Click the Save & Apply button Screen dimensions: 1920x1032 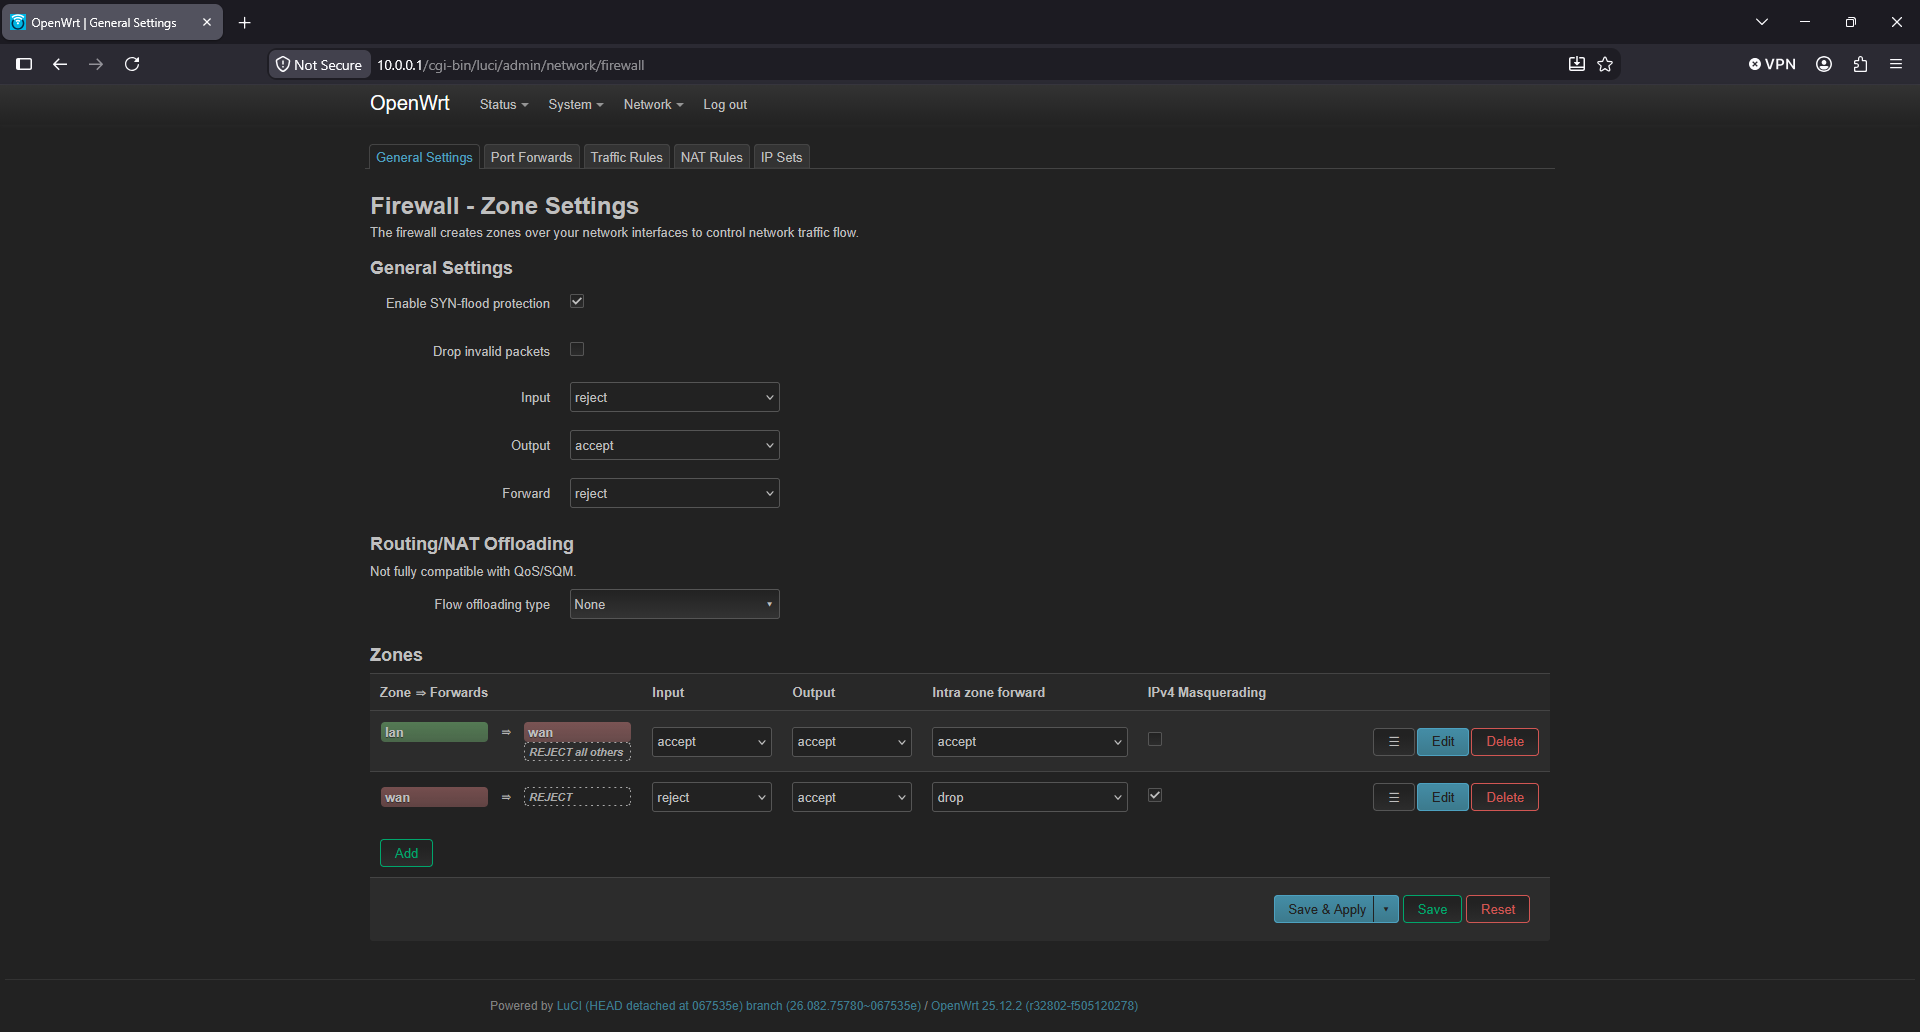tap(1325, 909)
